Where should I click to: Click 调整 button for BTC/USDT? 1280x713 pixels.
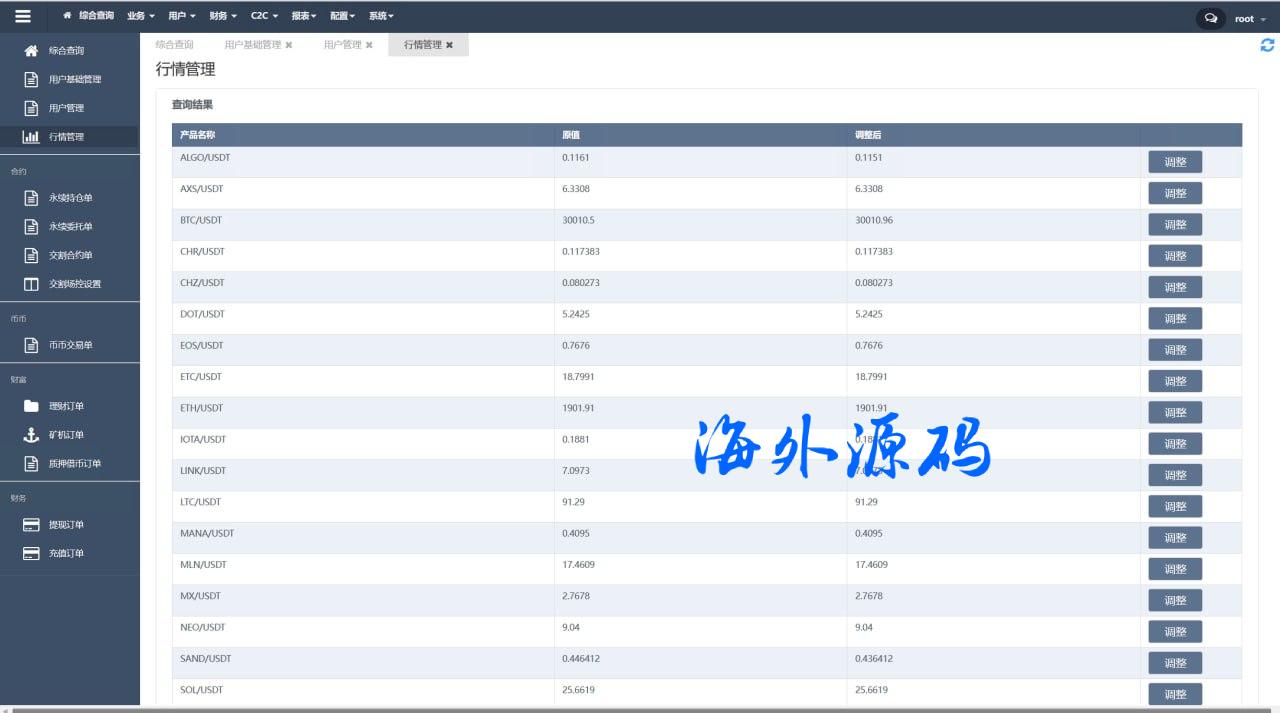(x=1175, y=225)
